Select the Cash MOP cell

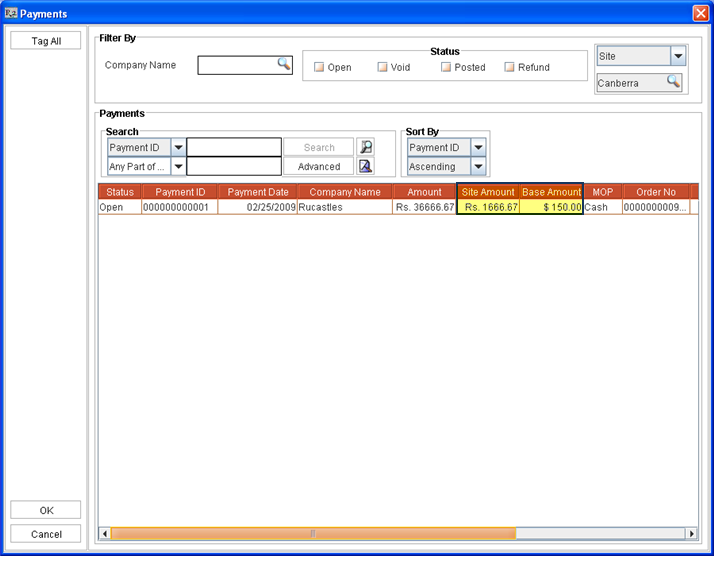603,207
